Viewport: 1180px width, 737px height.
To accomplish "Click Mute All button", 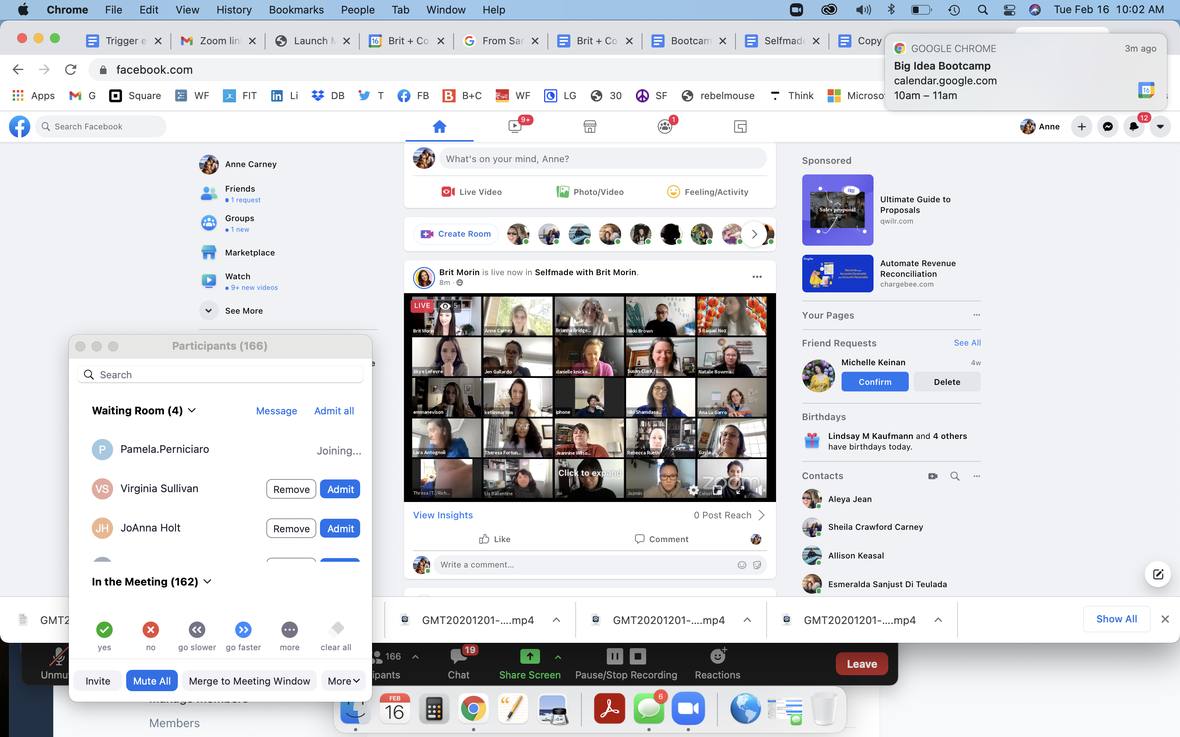I will point(152,681).
